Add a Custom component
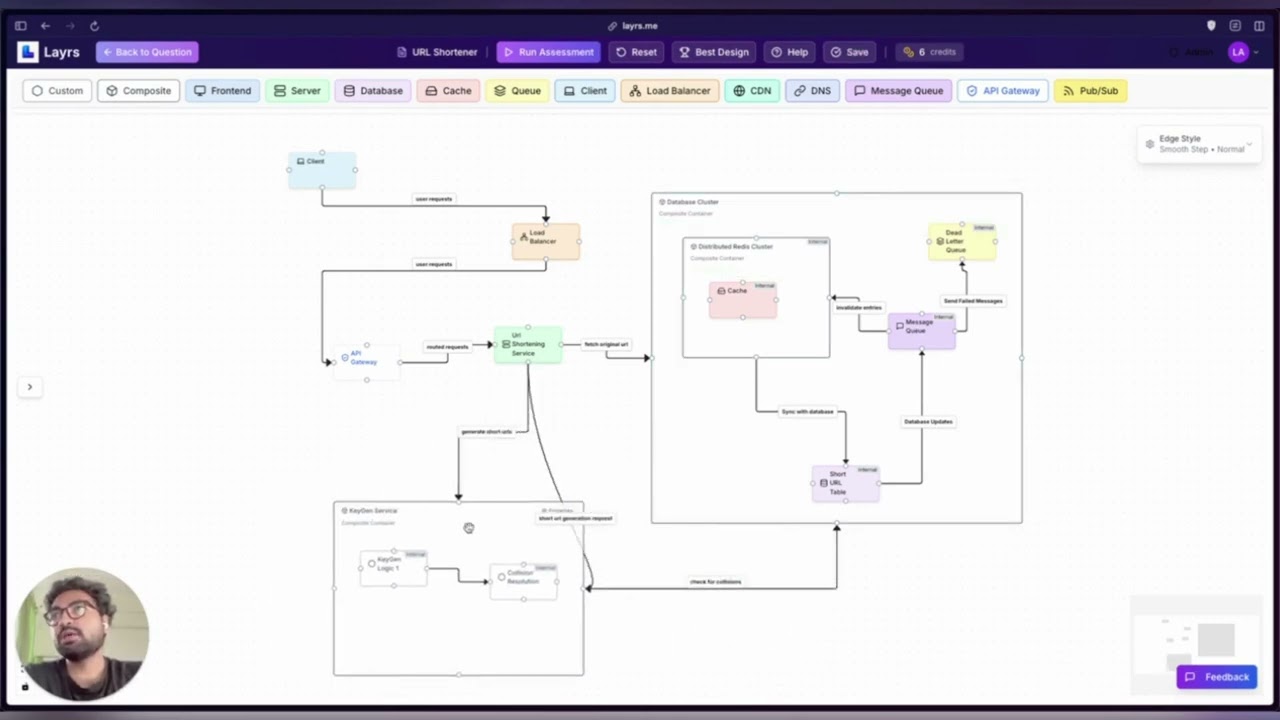Image resolution: width=1280 pixels, height=720 pixels. [x=57, y=91]
